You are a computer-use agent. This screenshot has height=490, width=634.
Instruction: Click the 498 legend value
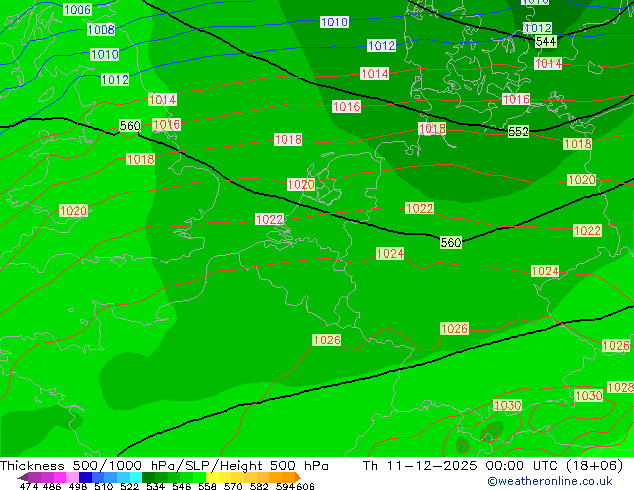pyautogui.click(x=78, y=486)
